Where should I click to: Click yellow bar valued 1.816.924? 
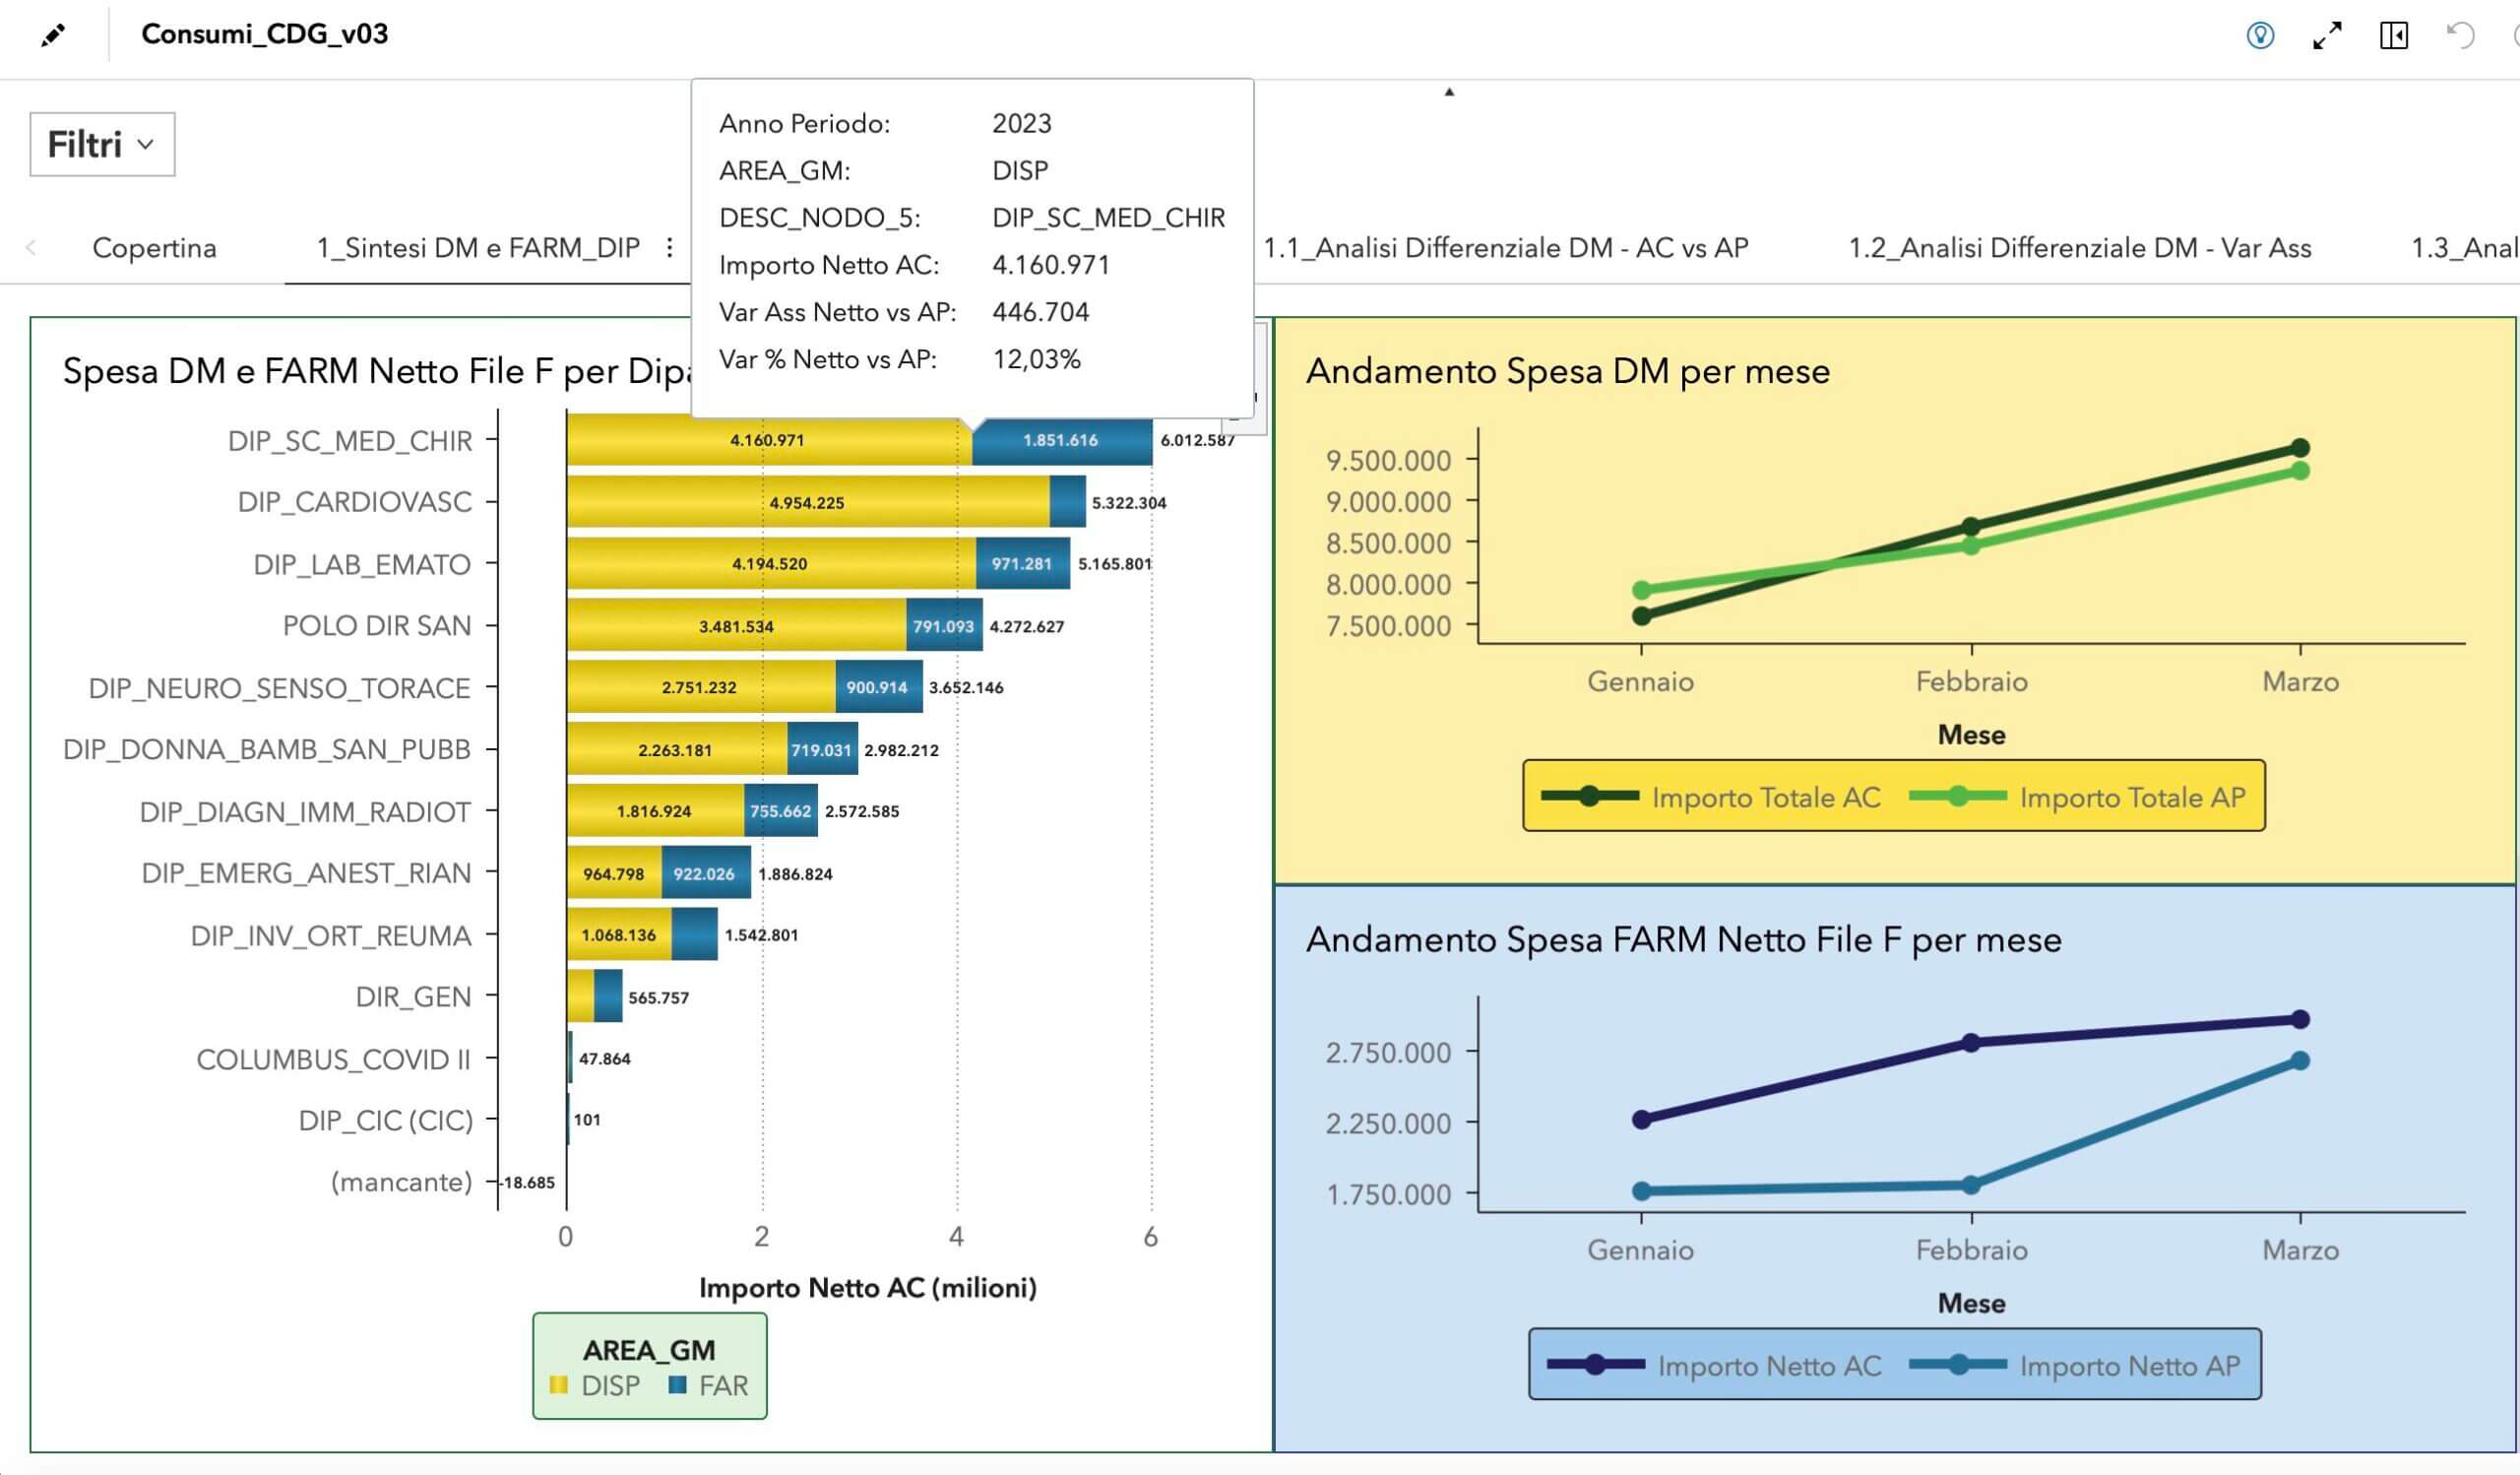656,811
